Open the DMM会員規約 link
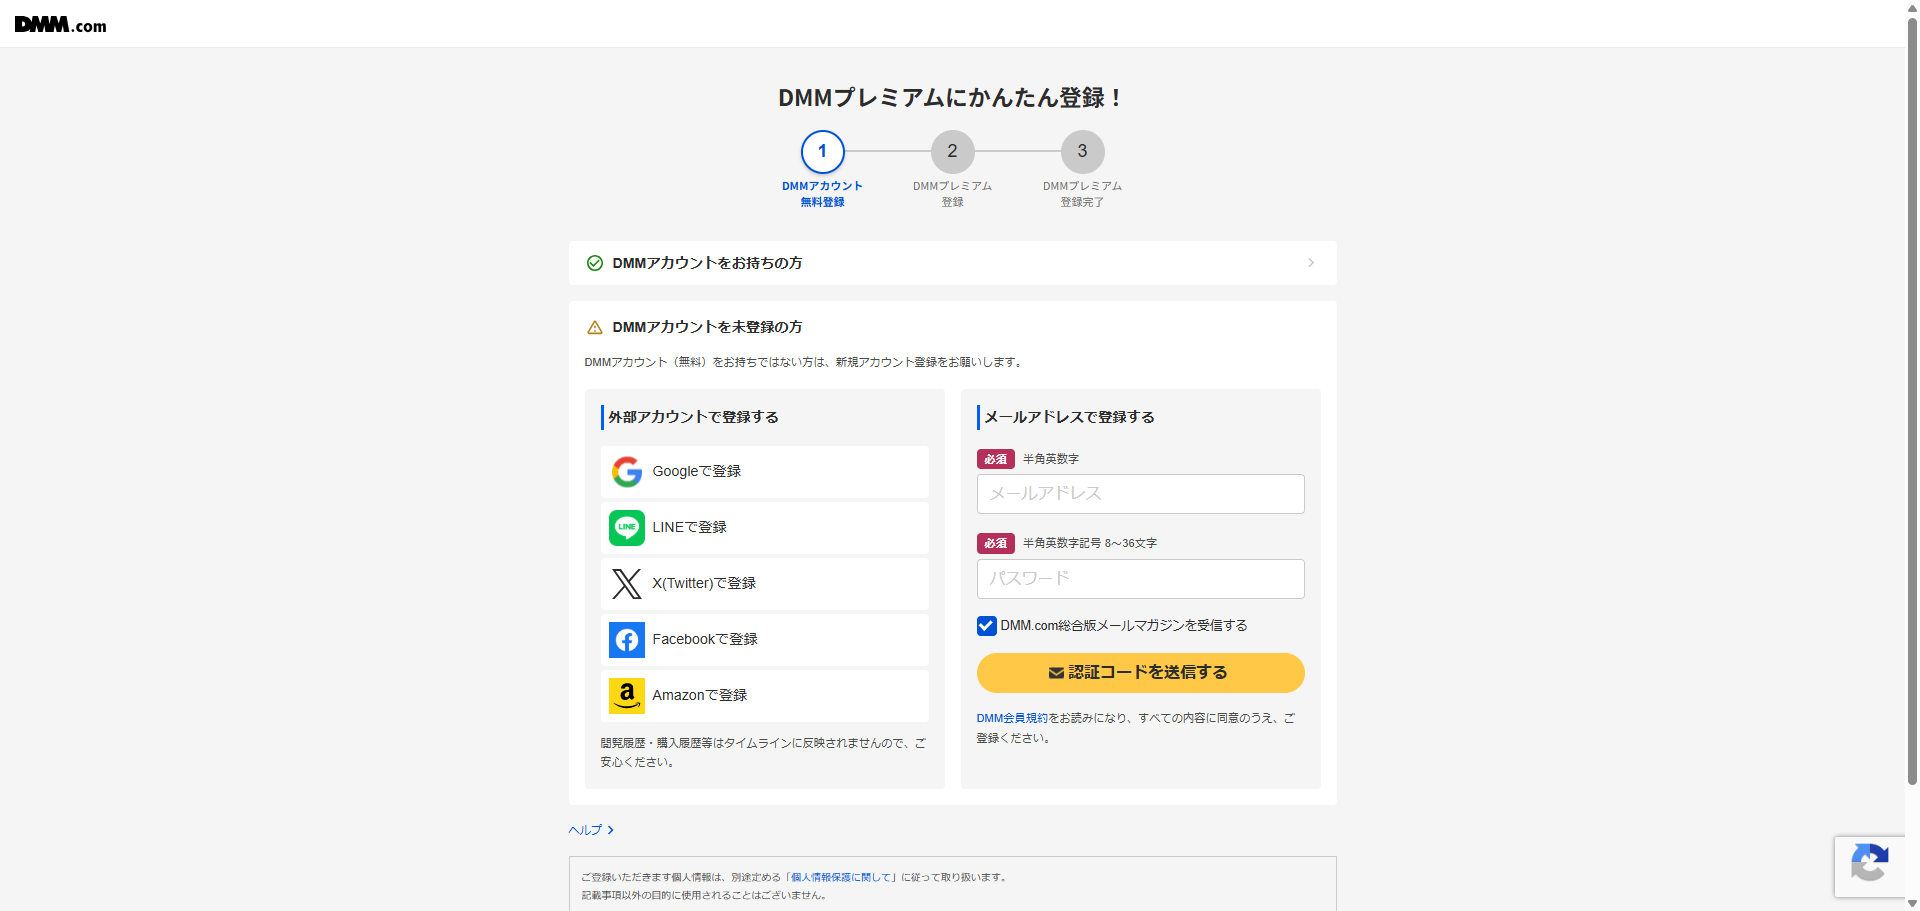Viewport: 1920px width, 911px height. pos(1011,718)
